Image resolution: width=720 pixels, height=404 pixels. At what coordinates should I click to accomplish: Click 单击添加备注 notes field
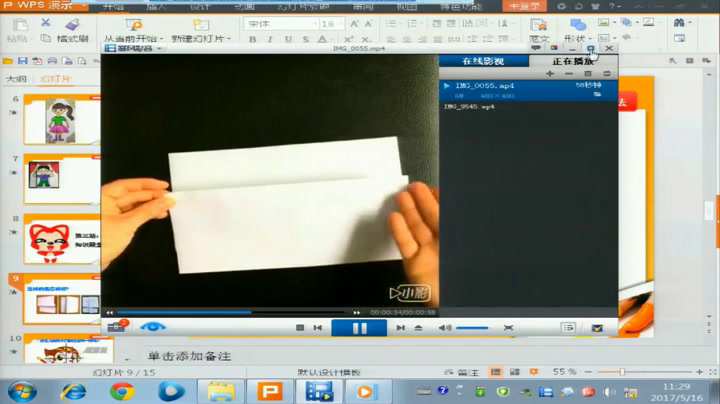pyautogui.click(x=192, y=355)
